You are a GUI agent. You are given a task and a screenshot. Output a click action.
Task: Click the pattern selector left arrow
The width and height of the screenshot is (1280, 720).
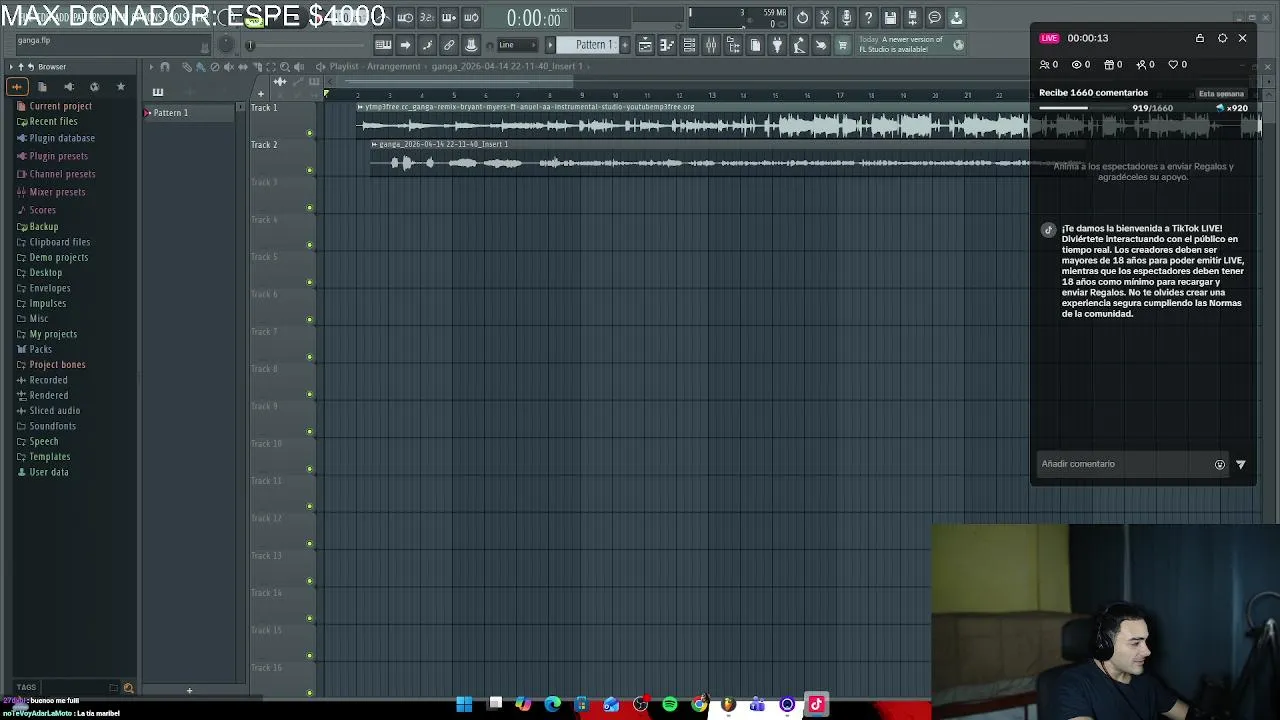pos(550,45)
